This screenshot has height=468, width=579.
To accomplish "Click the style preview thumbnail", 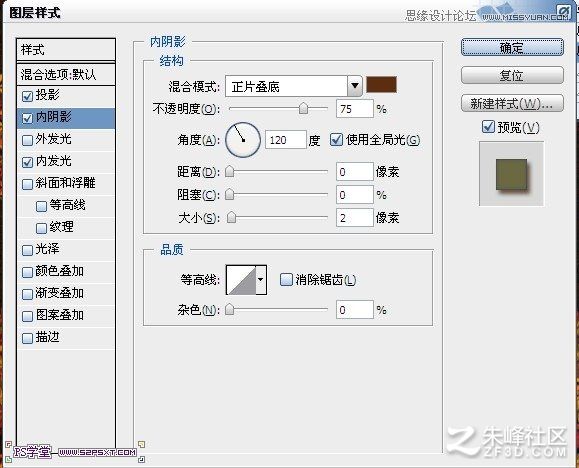I will 511,174.
